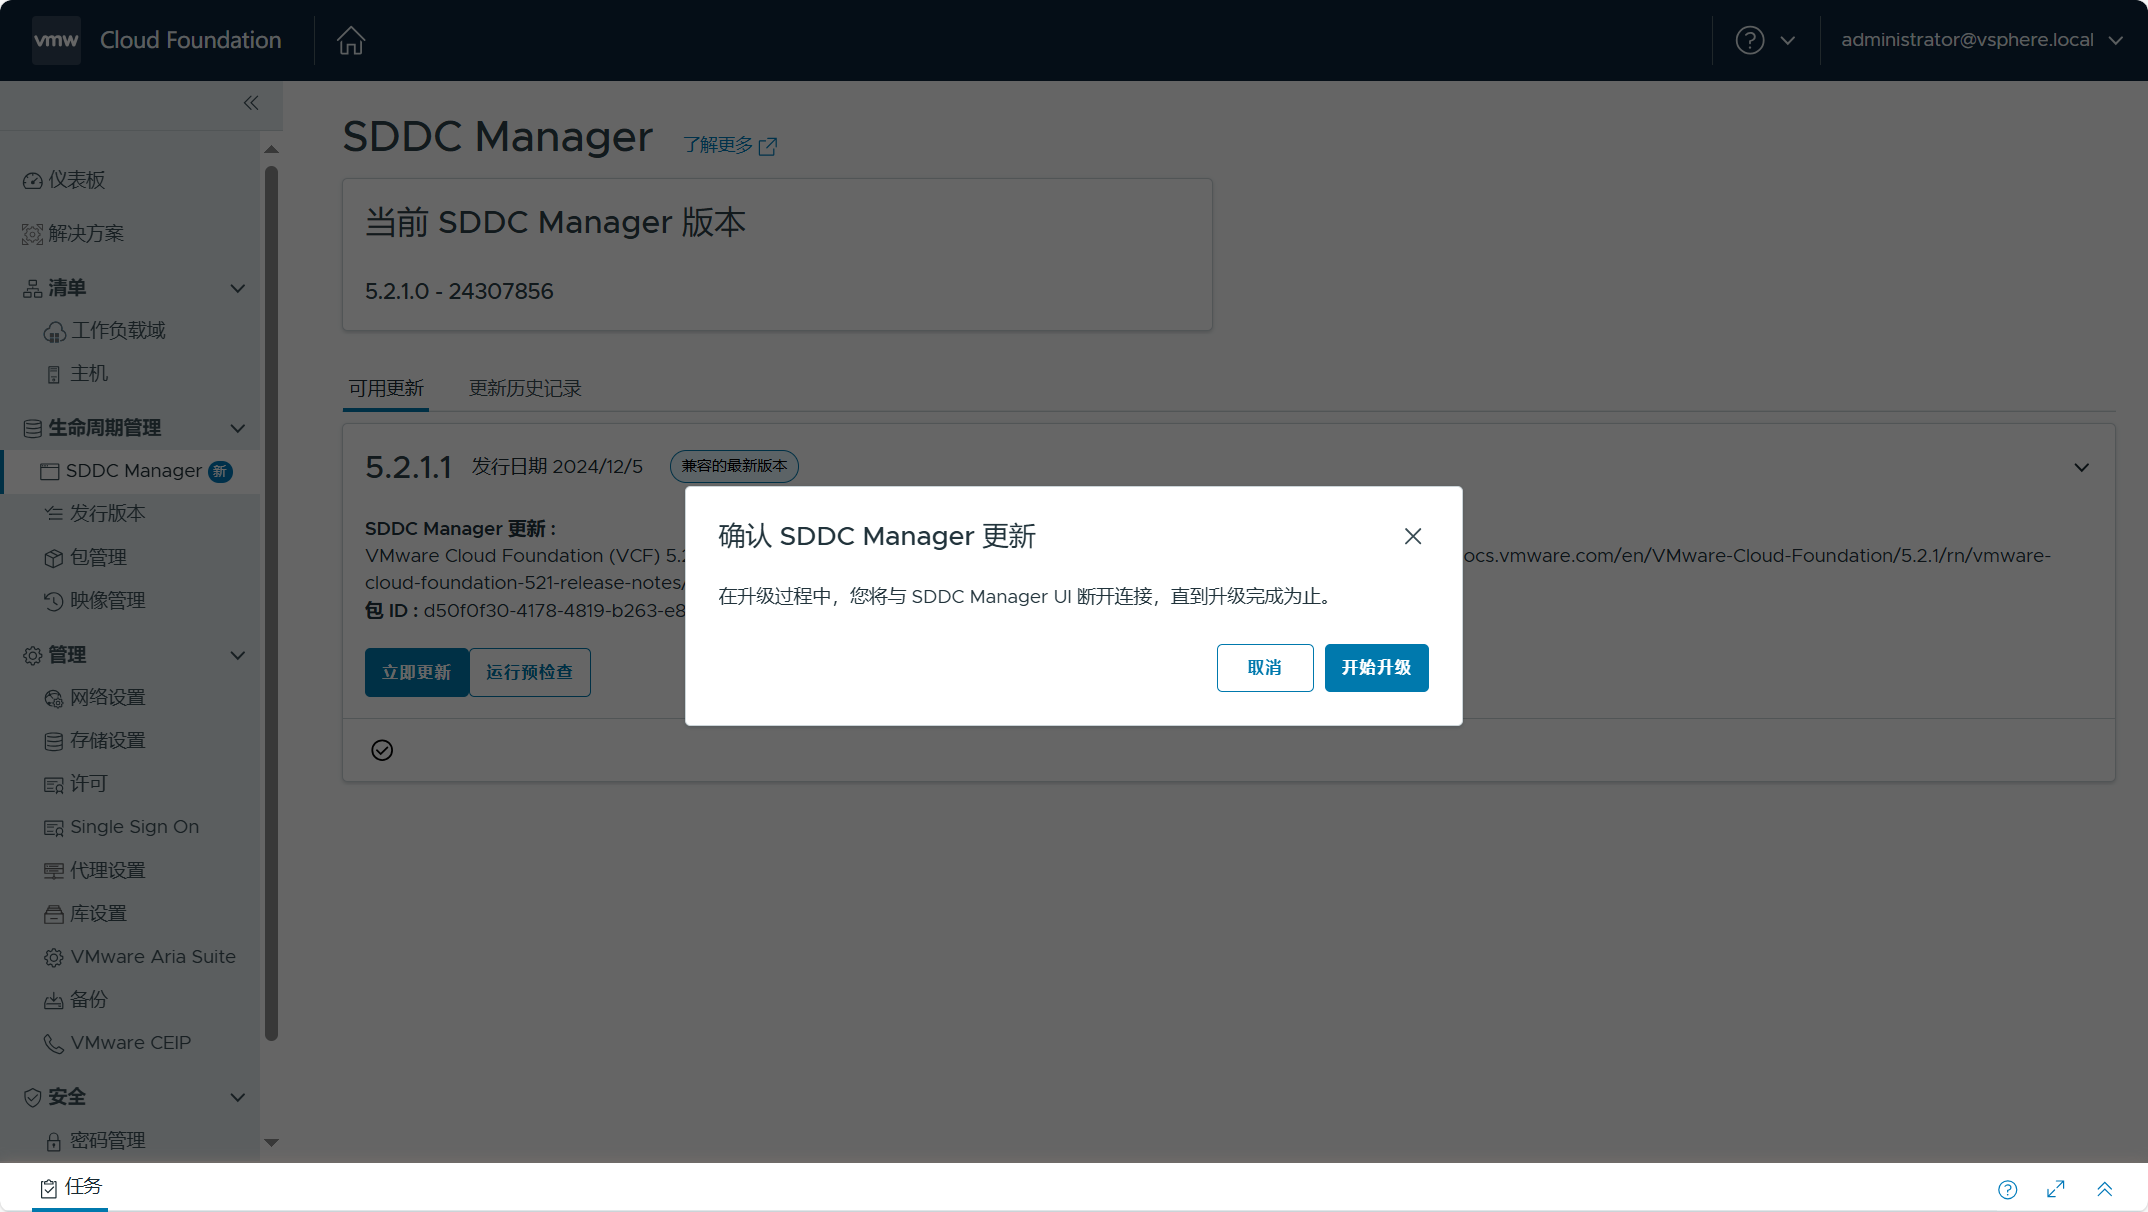The image size is (2148, 1212).
Task: Collapse the Lifecycle Management (生命周期管理) section
Action: pos(238,429)
